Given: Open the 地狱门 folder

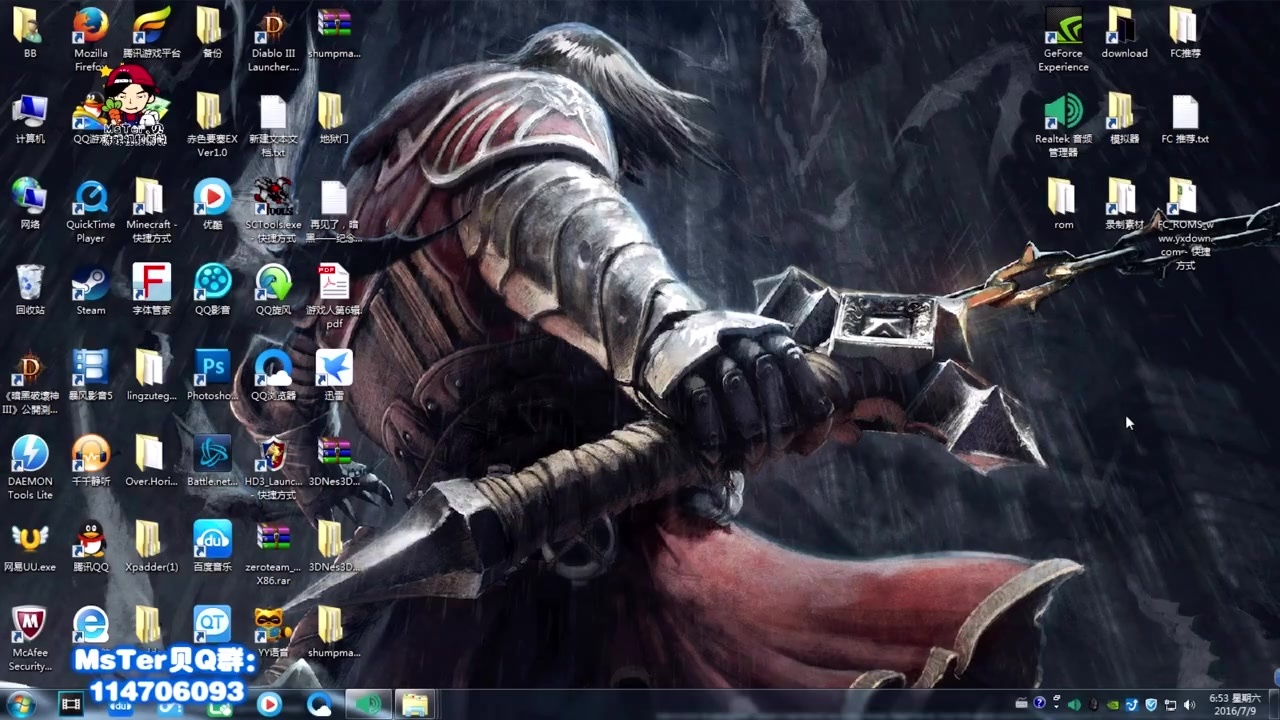Looking at the screenshot, I should (334, 118).
